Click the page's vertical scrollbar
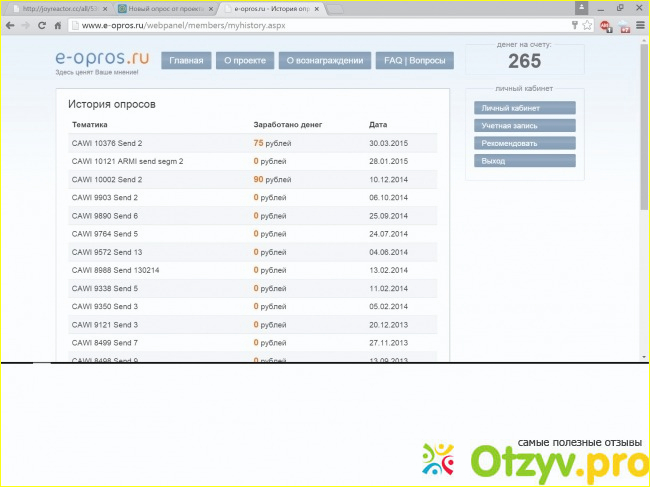The width and height of the screenshot is (650, 487). (x=644, y=150)
